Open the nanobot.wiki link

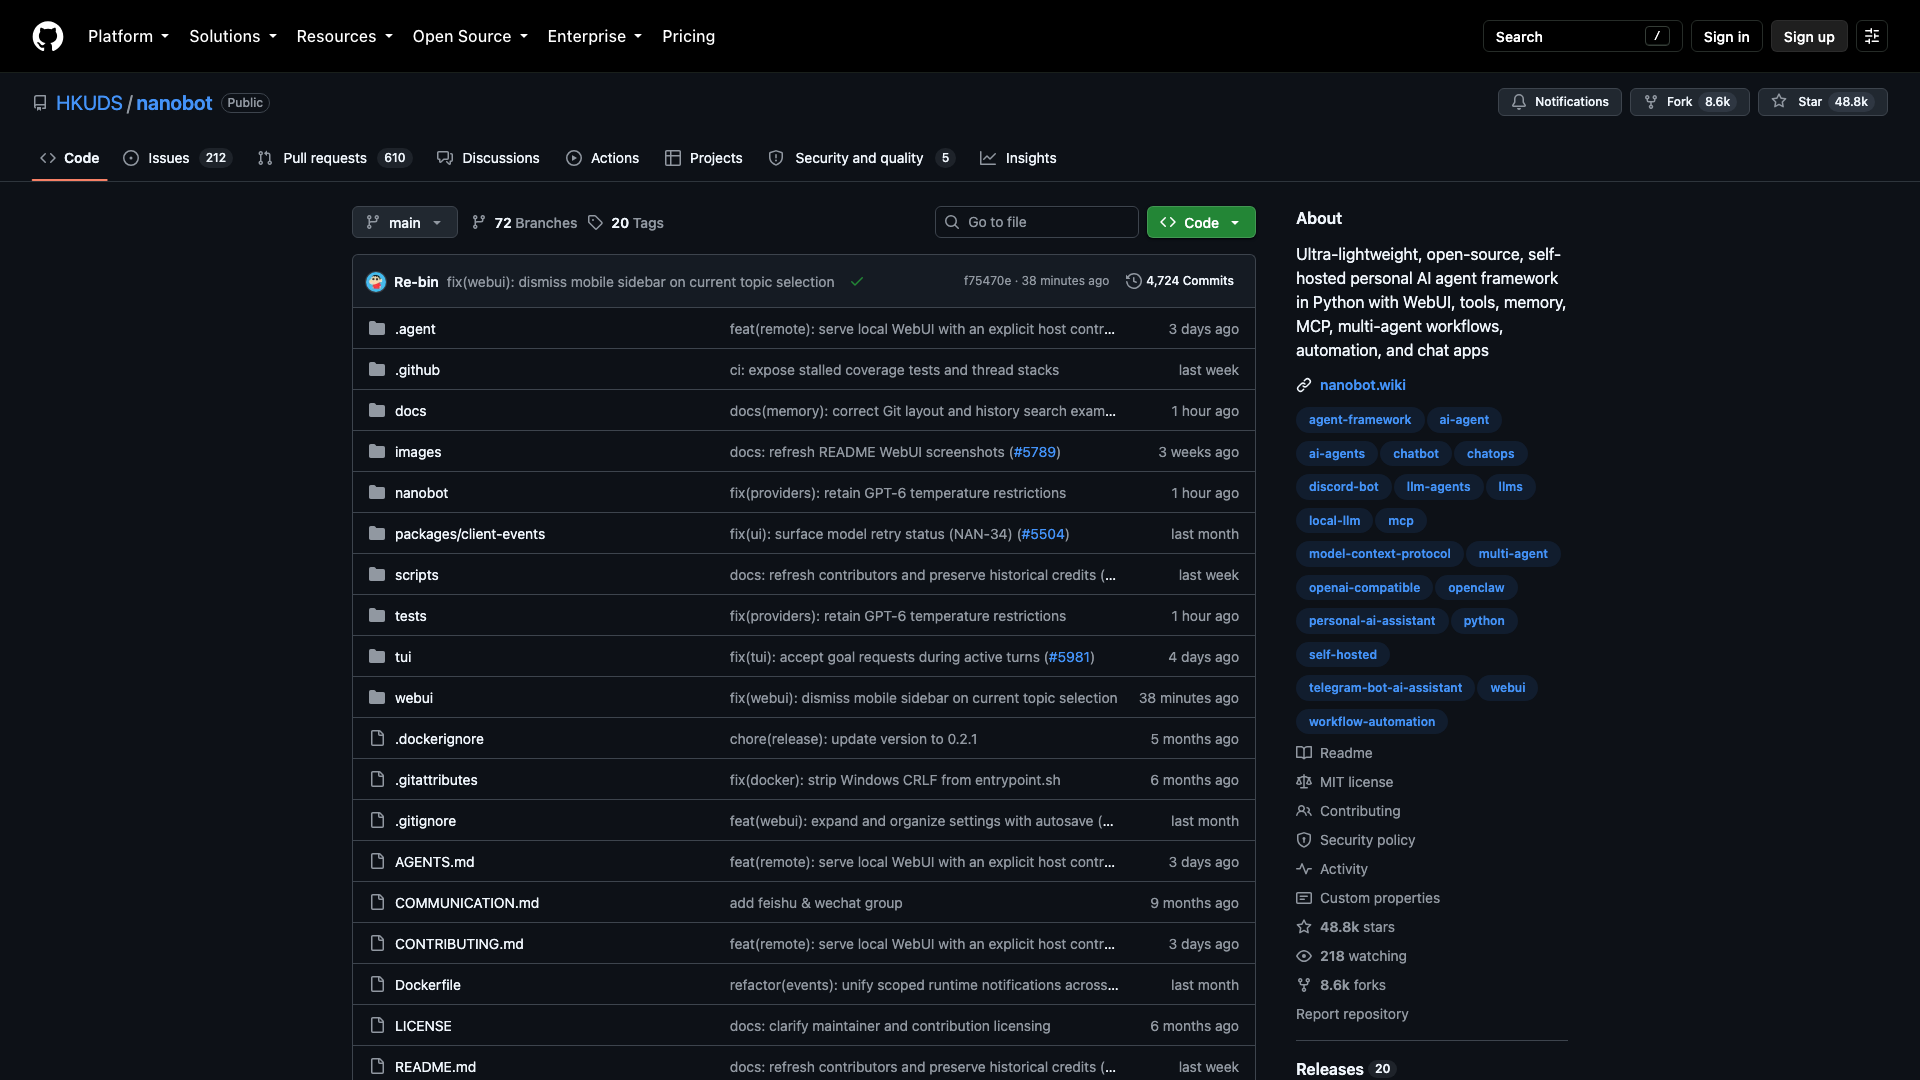1362,385
